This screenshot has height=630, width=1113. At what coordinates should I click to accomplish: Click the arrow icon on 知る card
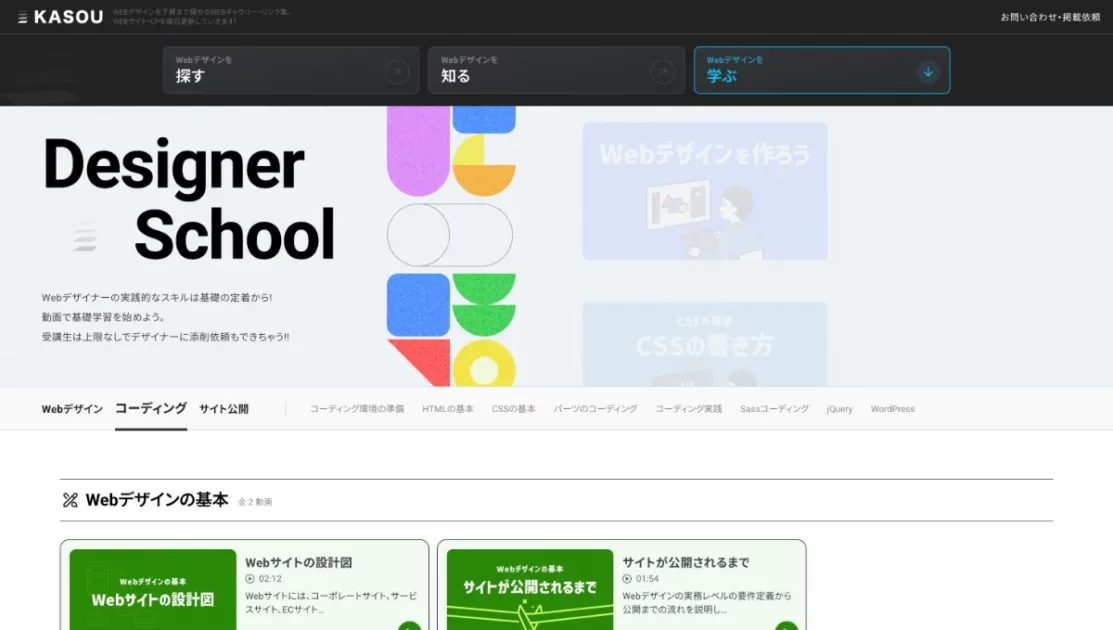coord(662,72)
